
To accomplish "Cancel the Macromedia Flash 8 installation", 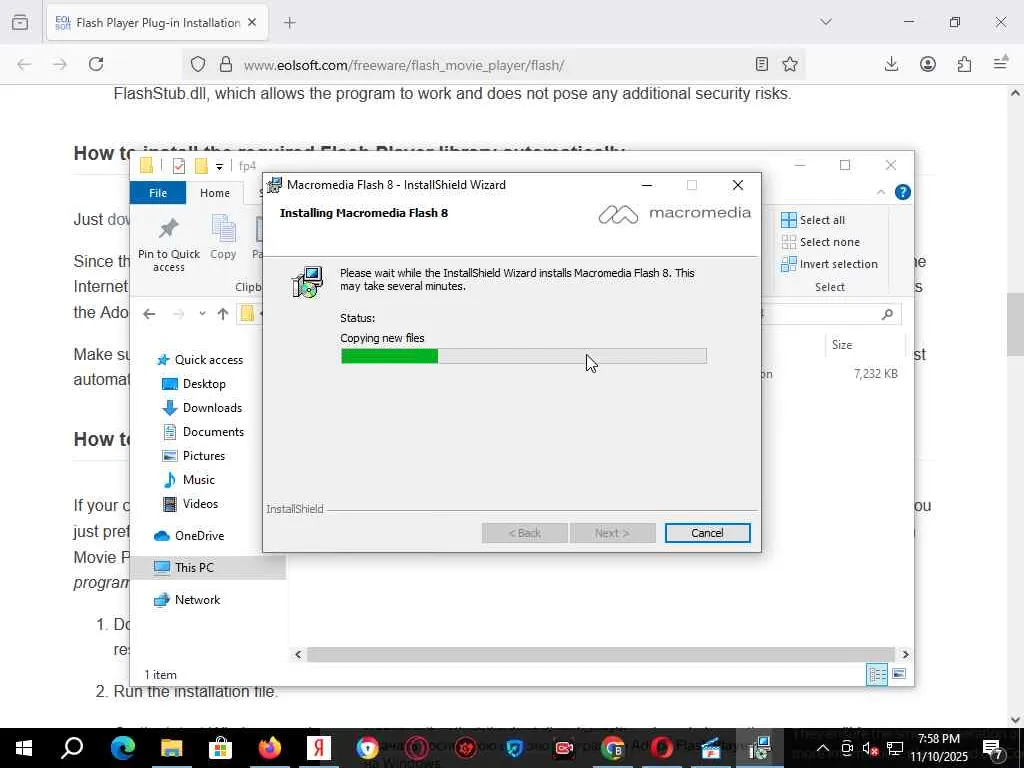I will click(707, 533).
